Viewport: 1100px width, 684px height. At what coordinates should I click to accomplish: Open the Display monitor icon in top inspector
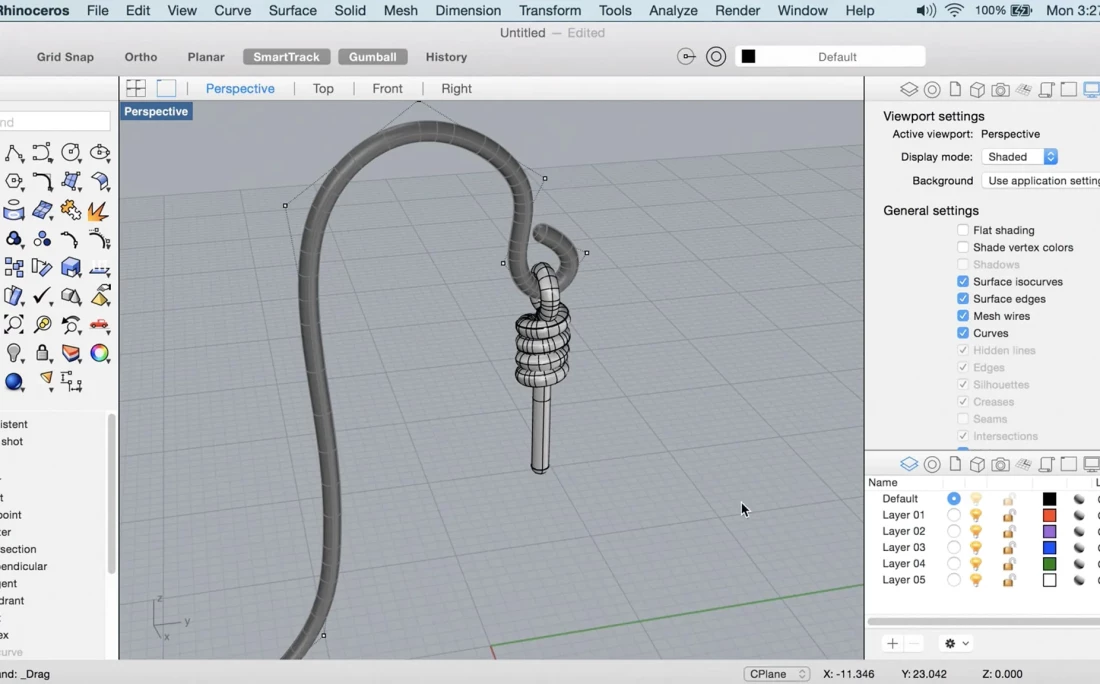point(1091,90)
